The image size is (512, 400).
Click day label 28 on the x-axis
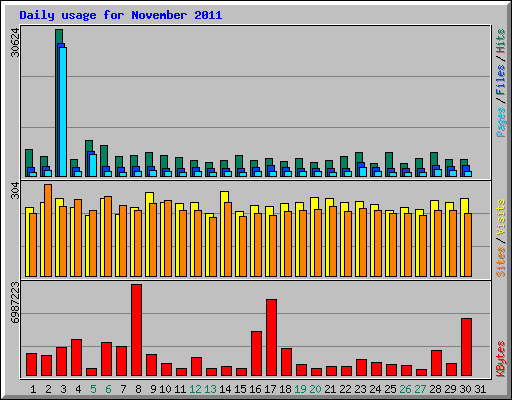435,389
